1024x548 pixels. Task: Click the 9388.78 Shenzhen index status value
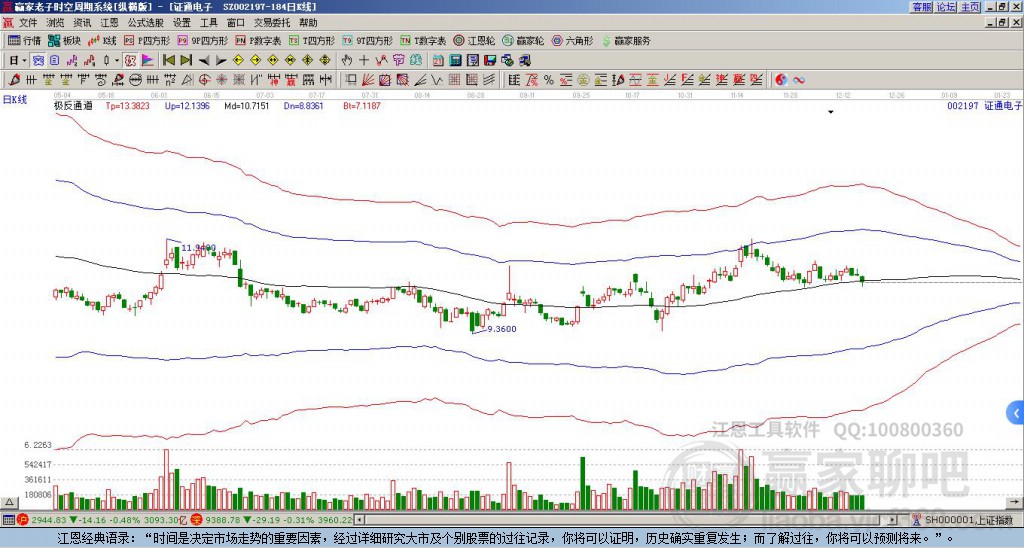pos(223,520)
